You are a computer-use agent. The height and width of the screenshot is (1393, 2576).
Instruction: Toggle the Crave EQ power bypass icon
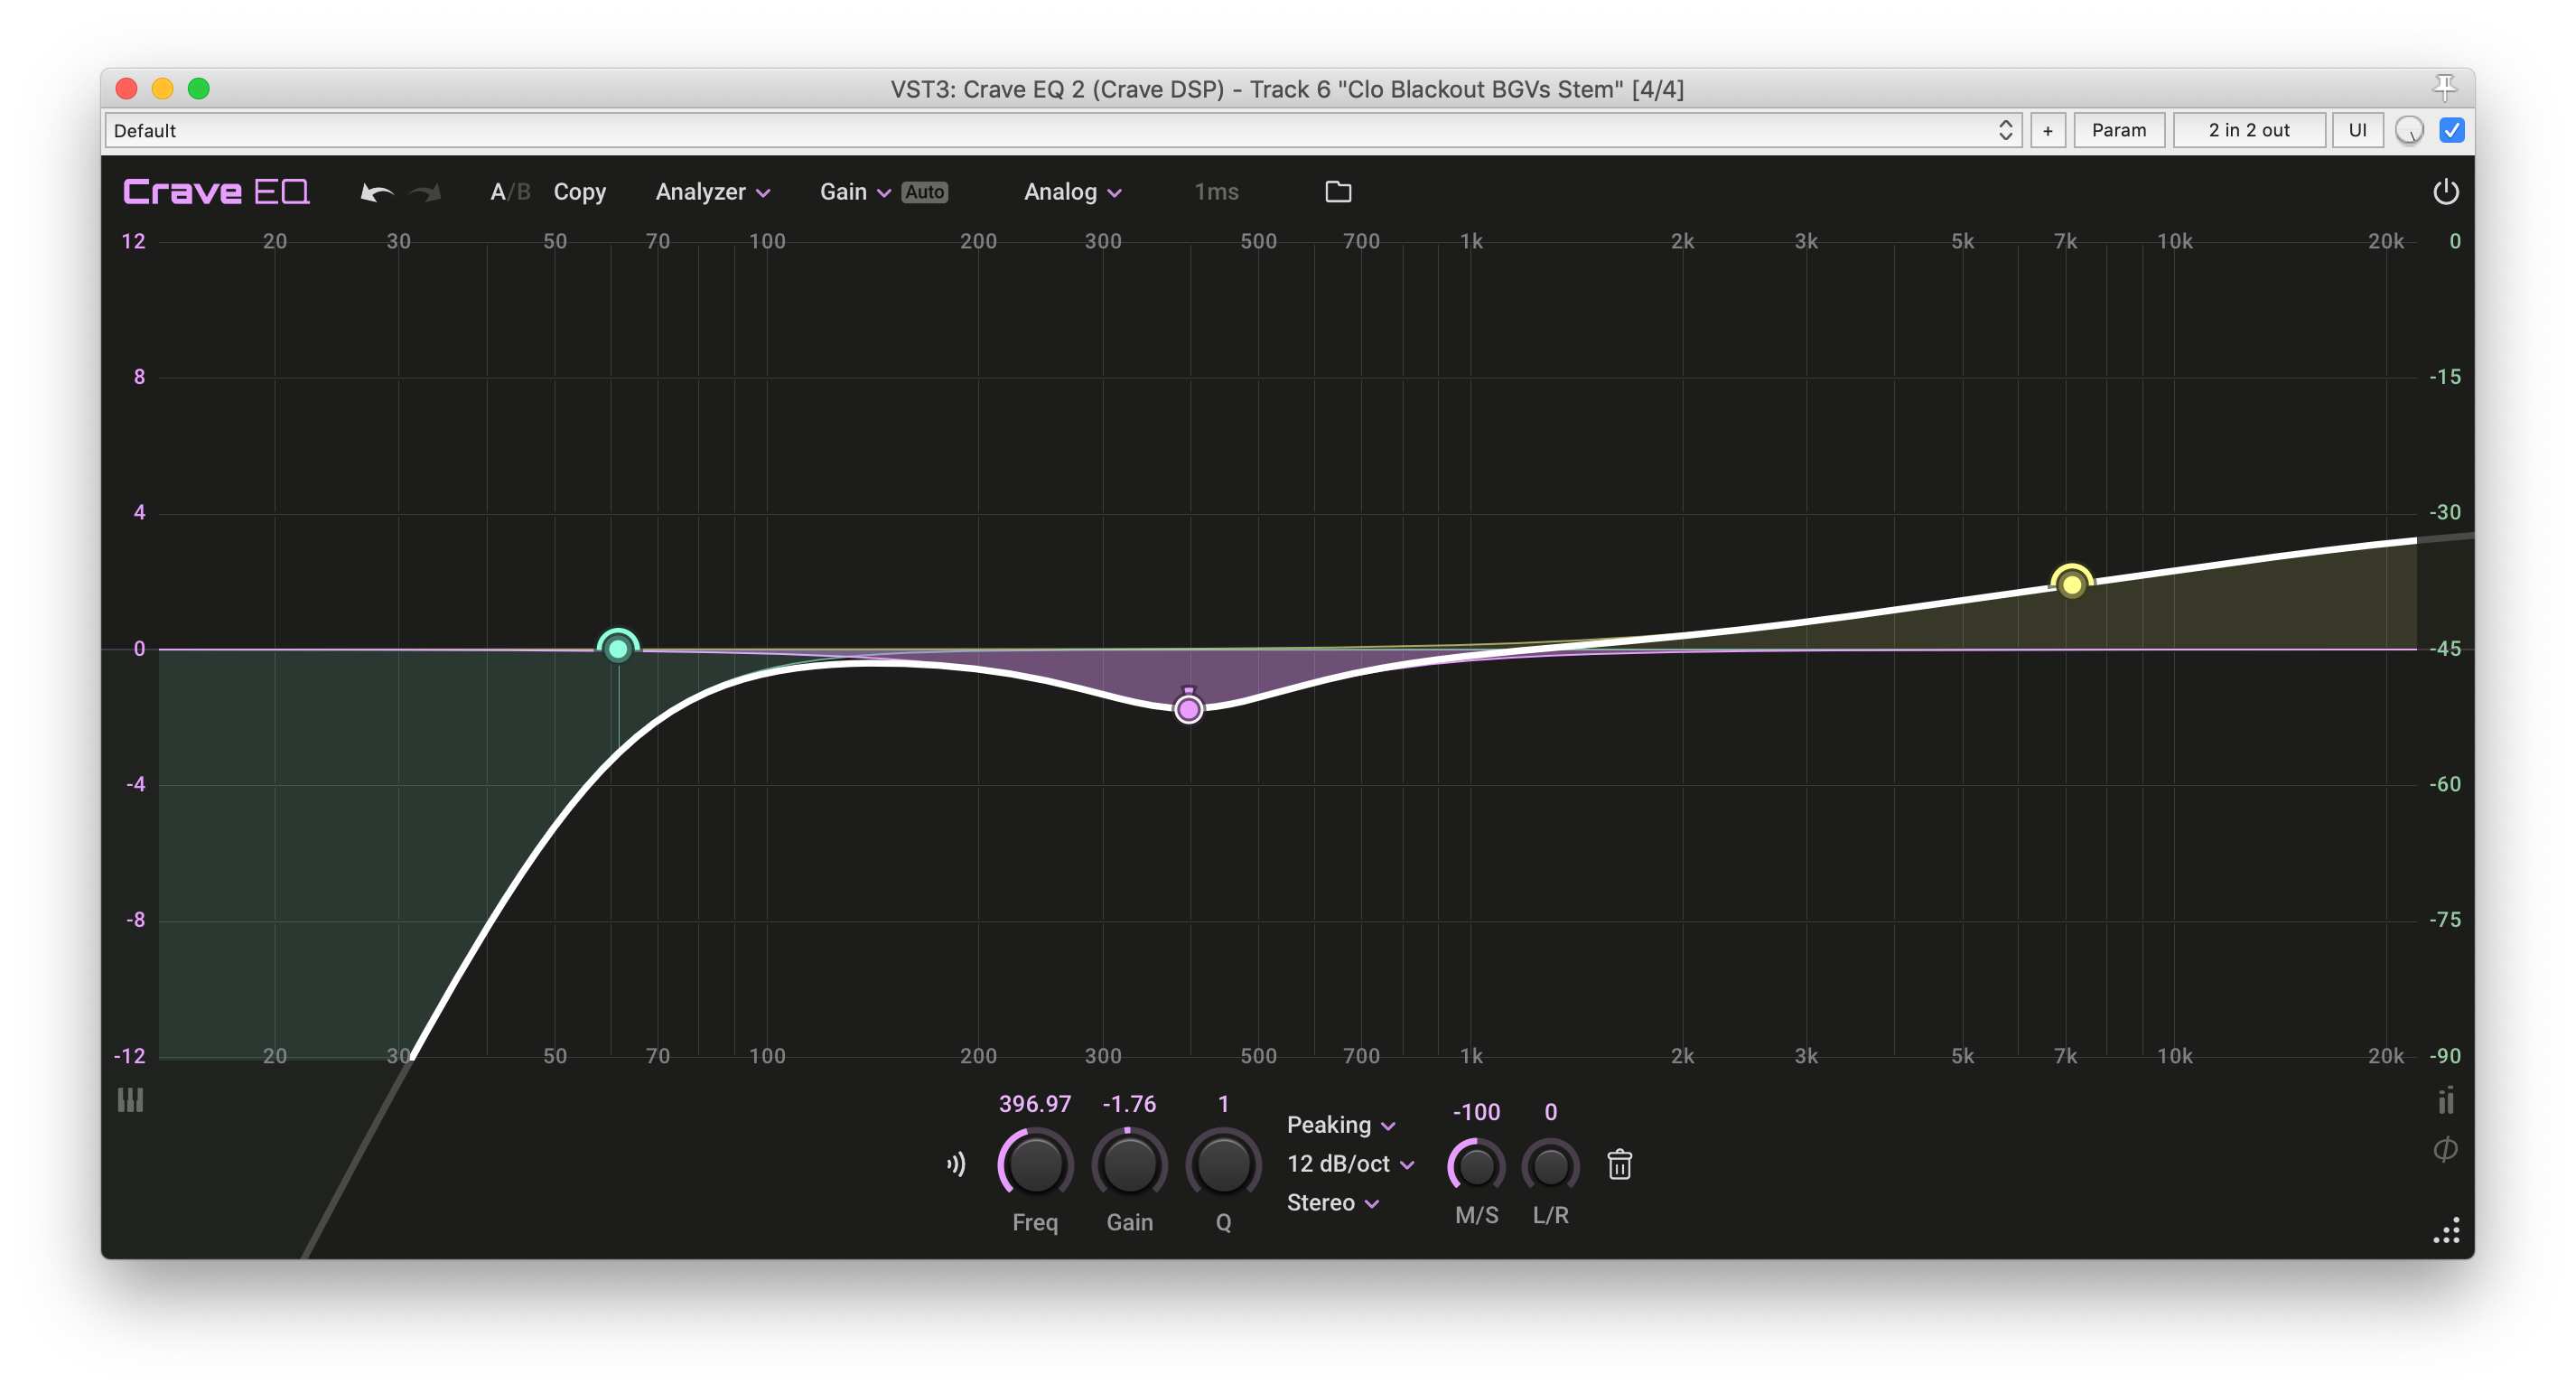point(2445,192)
